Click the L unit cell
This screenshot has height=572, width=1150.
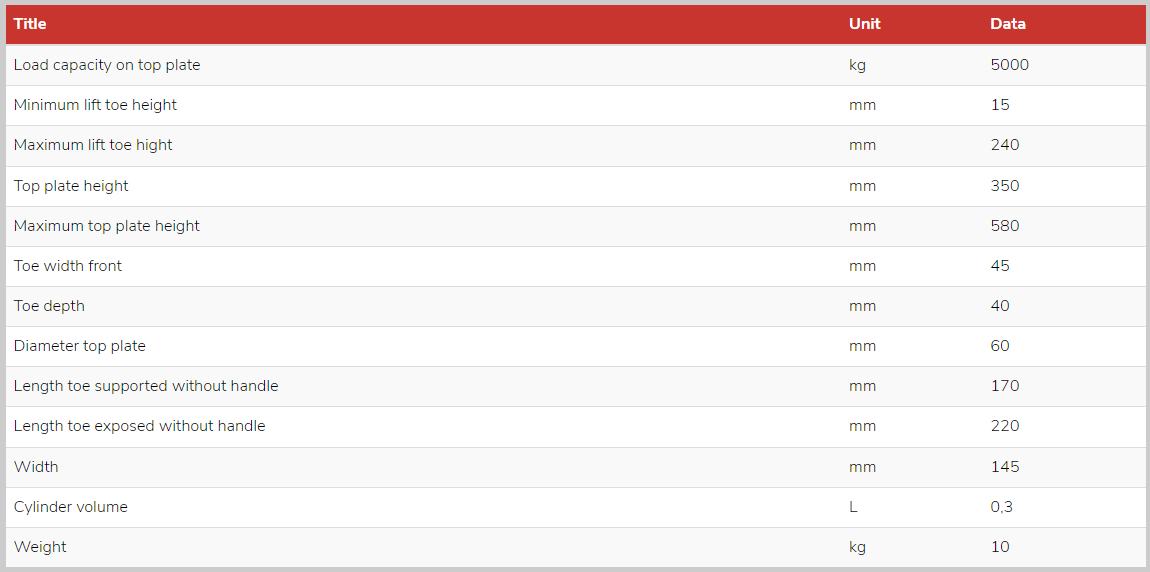[x=853, y=507]
